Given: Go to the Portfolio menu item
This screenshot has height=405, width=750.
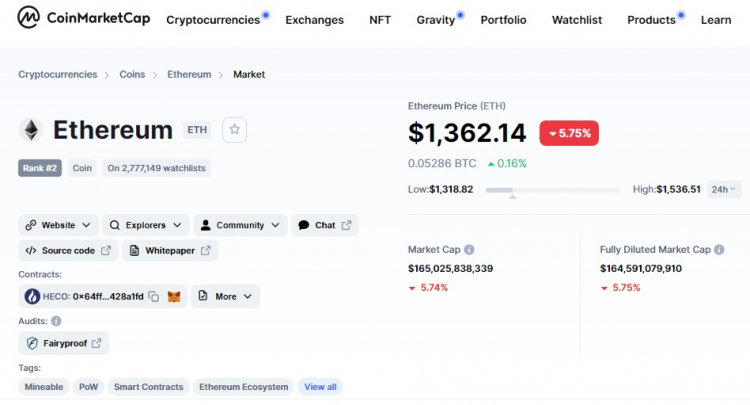Looking at the screenshot, I should 503,20.
